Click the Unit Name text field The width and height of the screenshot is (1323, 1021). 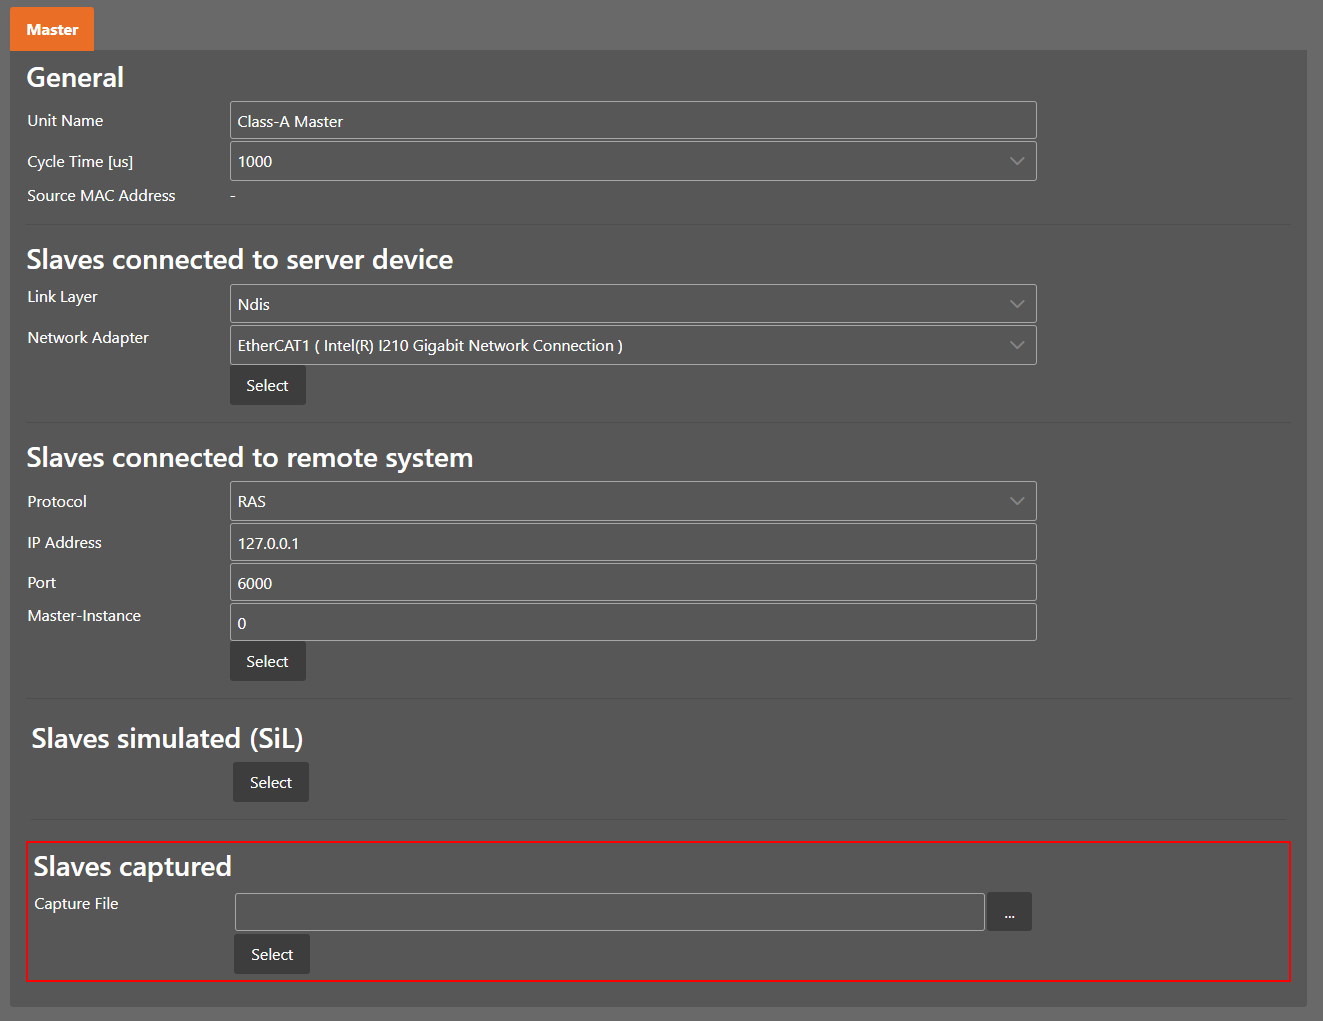632,121
